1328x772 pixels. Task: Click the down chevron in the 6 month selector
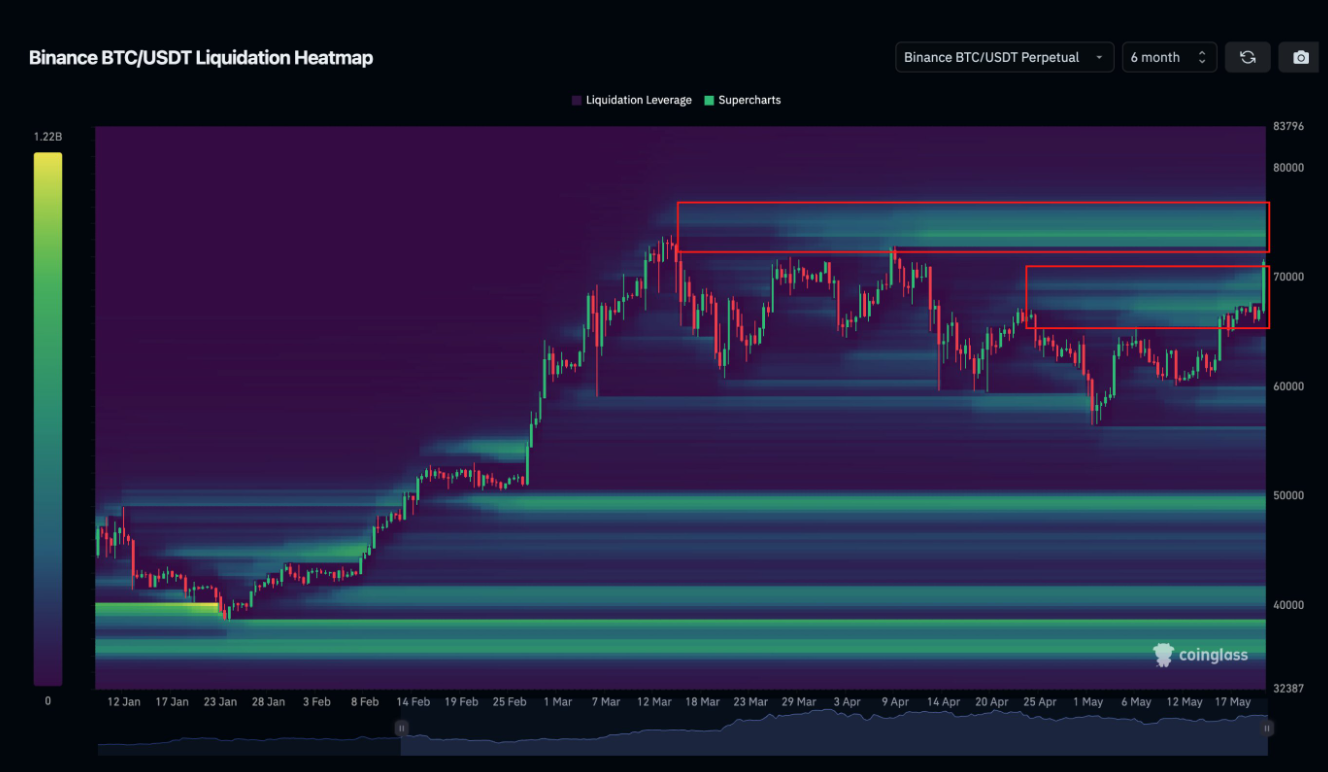(1202, 60)
